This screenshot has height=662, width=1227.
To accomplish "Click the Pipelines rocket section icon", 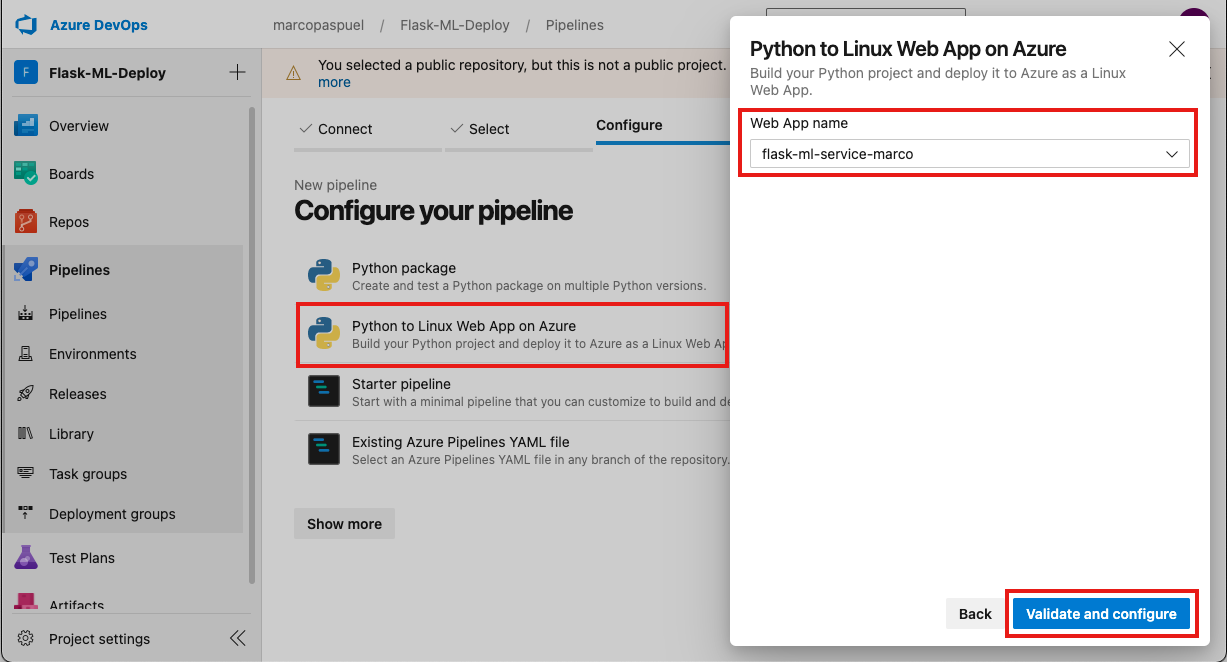I will (26, 270).
